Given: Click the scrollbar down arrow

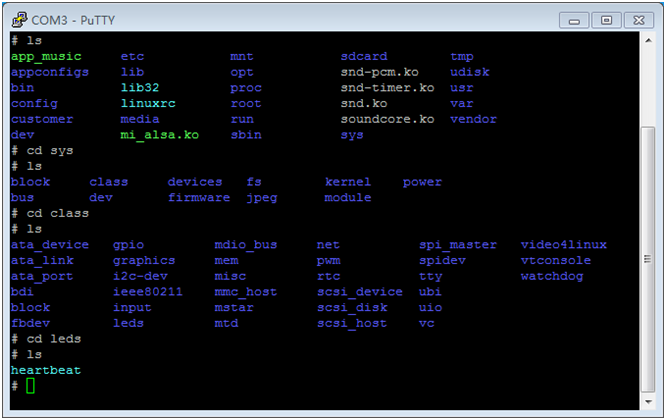Looking at the screenshot, I should (x=648, y=402).
